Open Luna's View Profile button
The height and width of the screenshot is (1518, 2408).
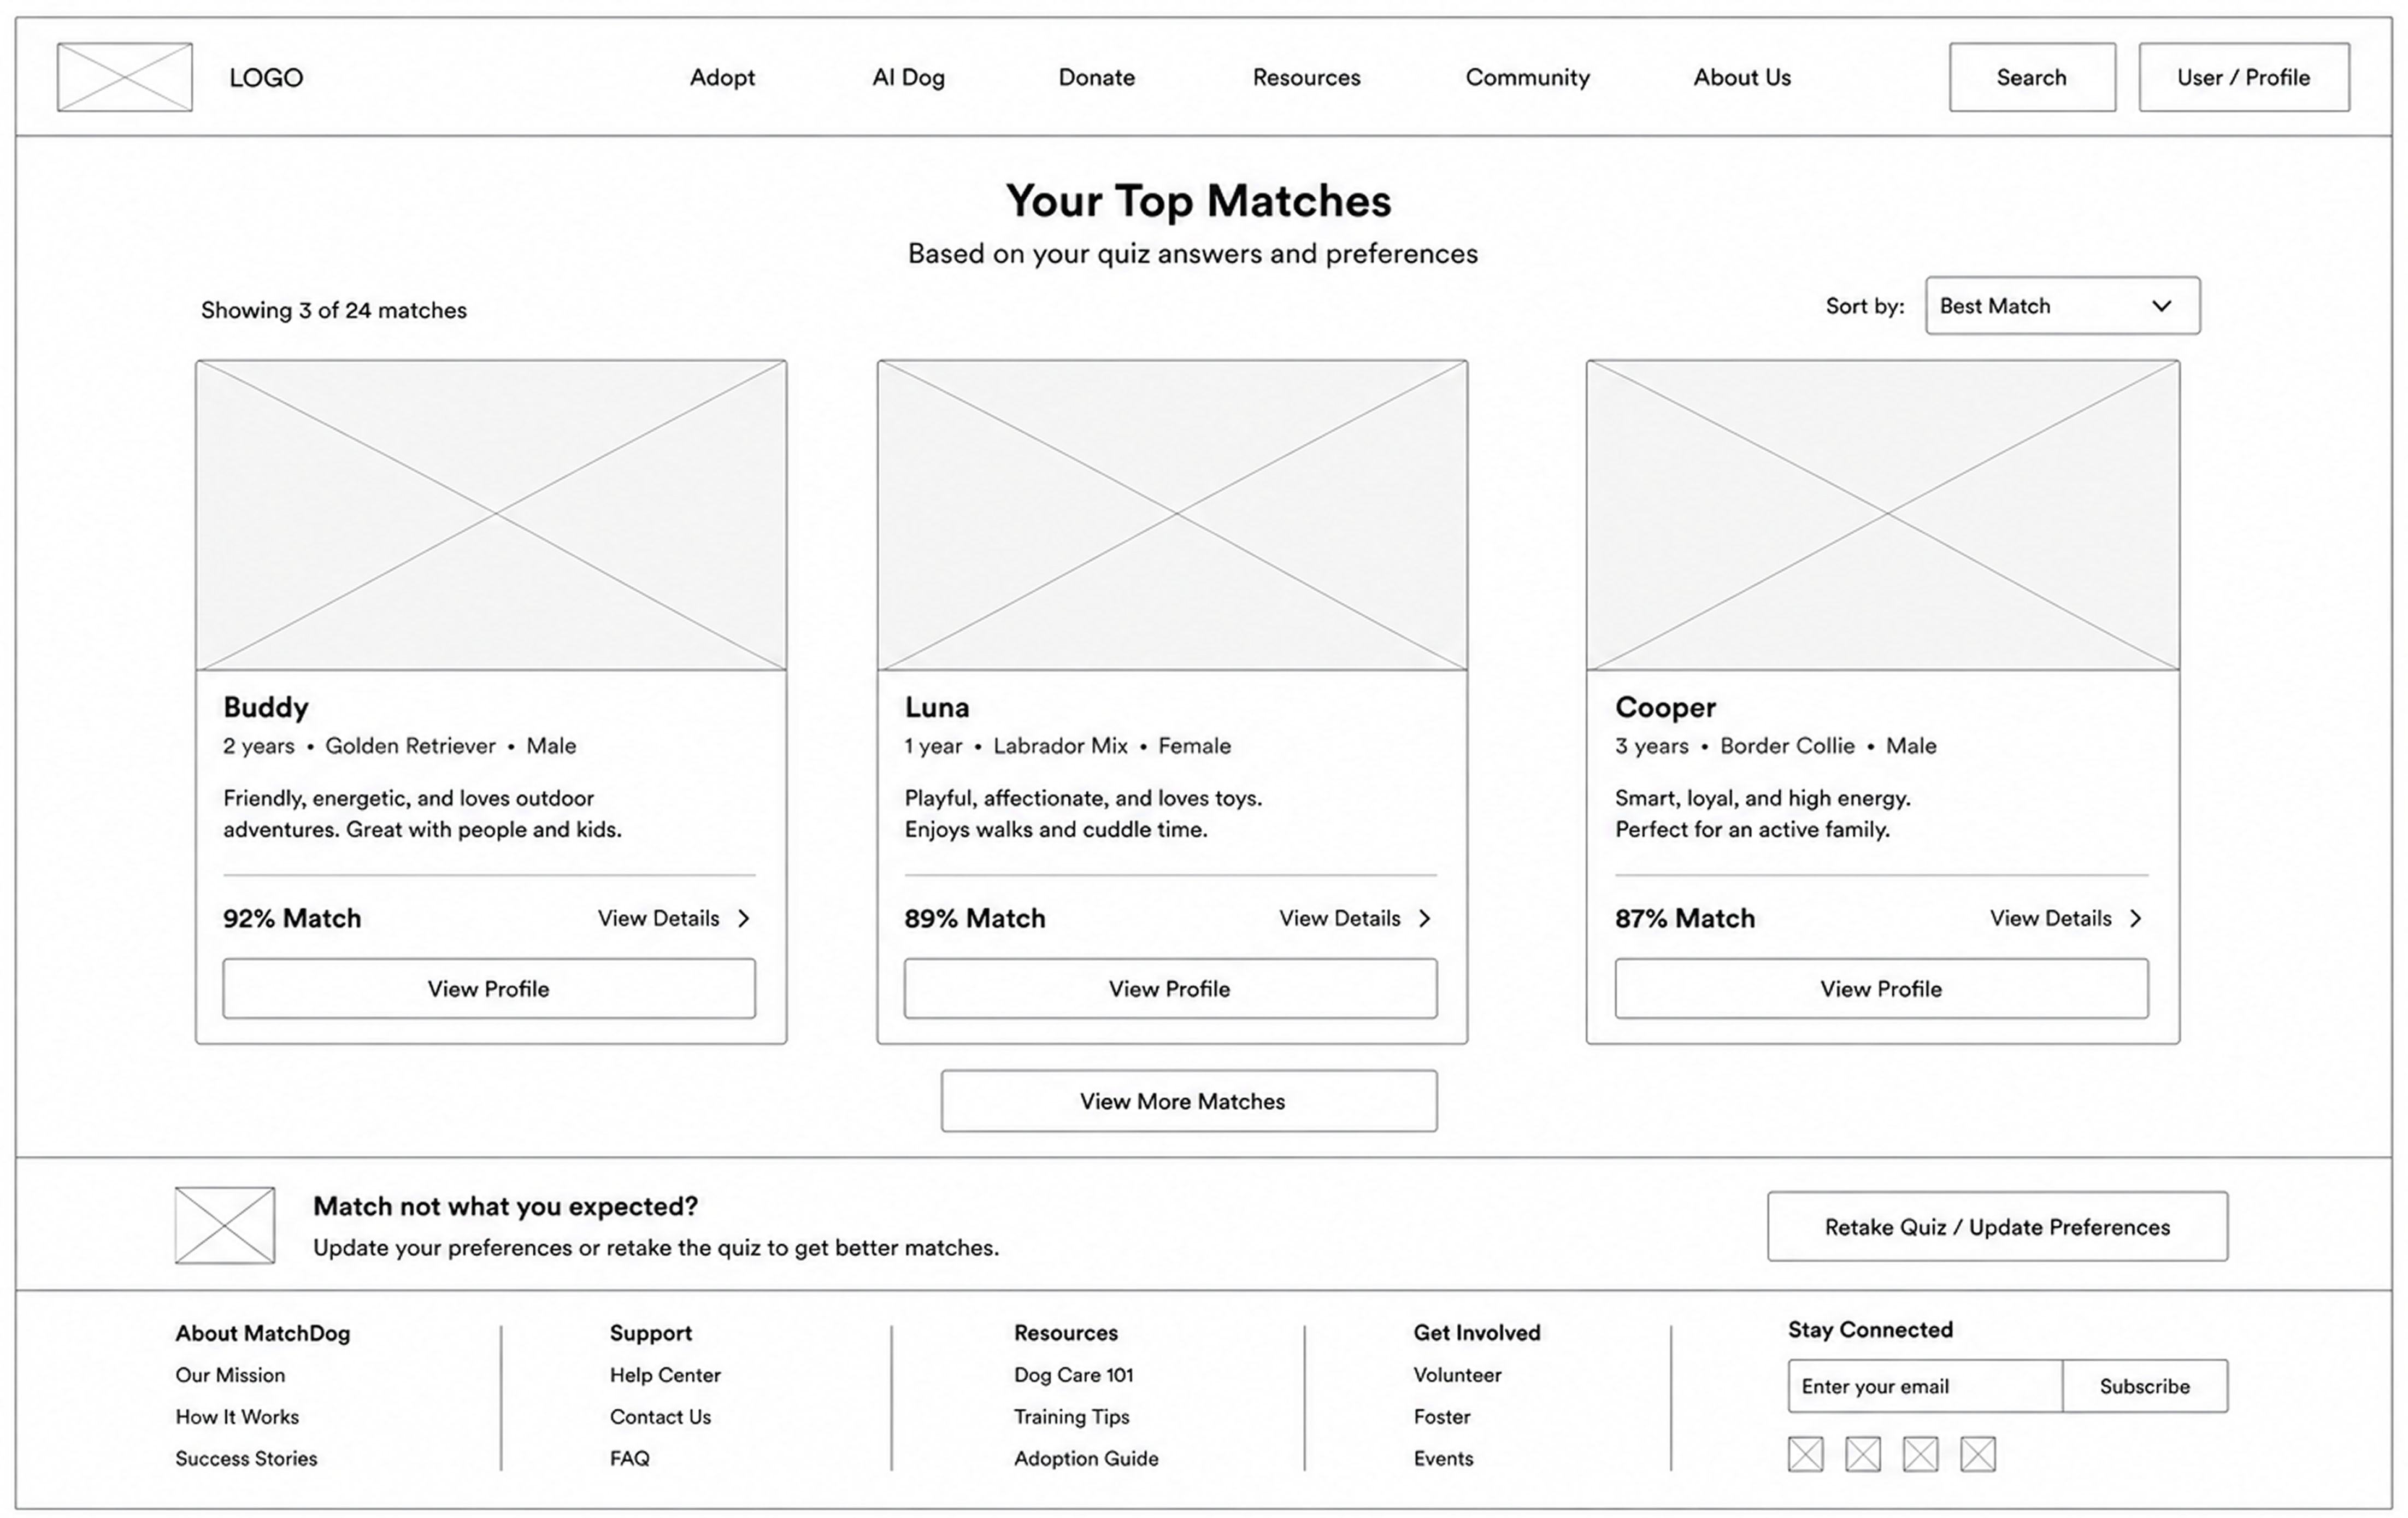coord(1170,989)
